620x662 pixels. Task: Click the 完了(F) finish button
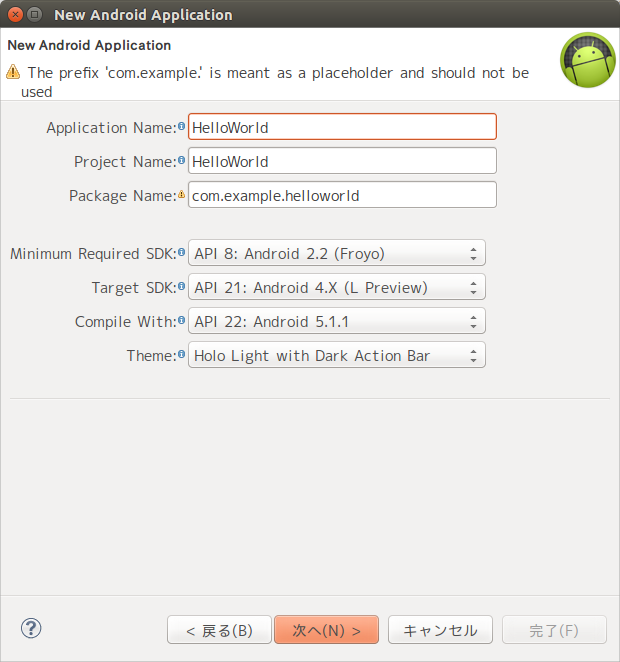click(555, 630)
